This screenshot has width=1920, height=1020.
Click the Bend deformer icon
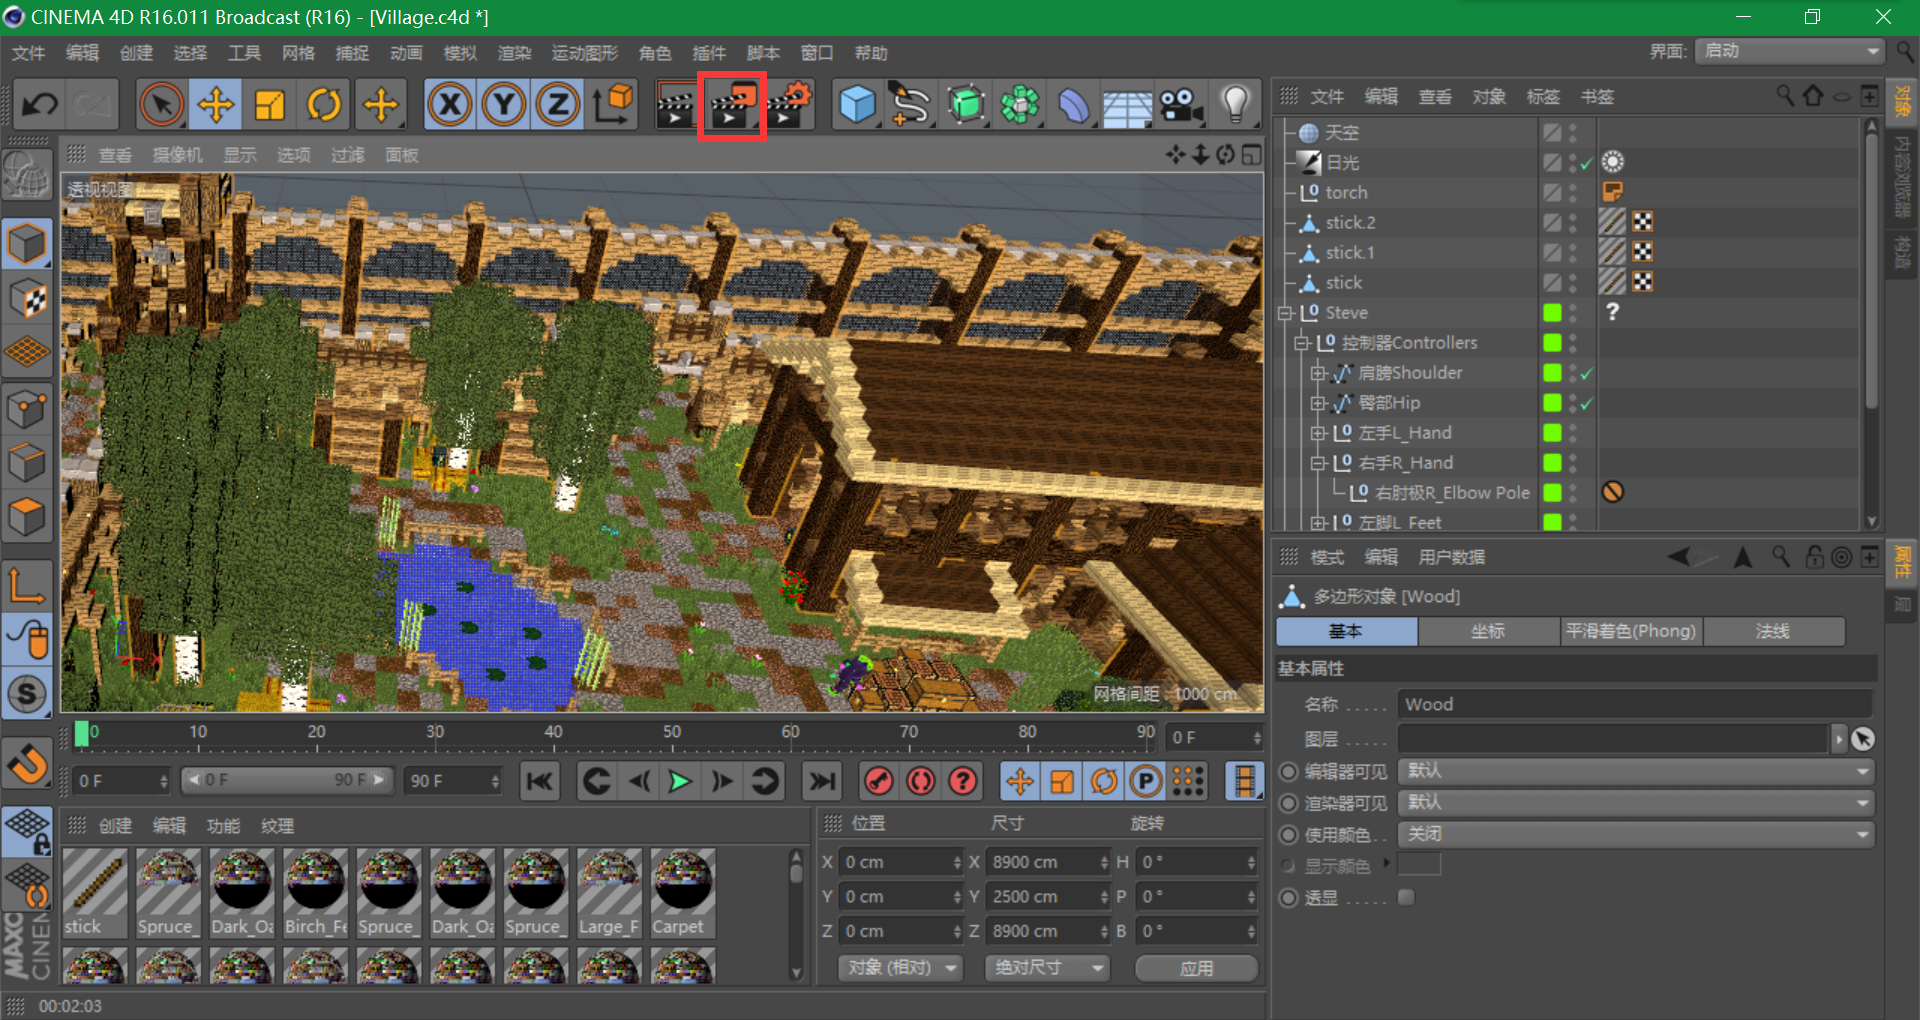click(1074, 104)
